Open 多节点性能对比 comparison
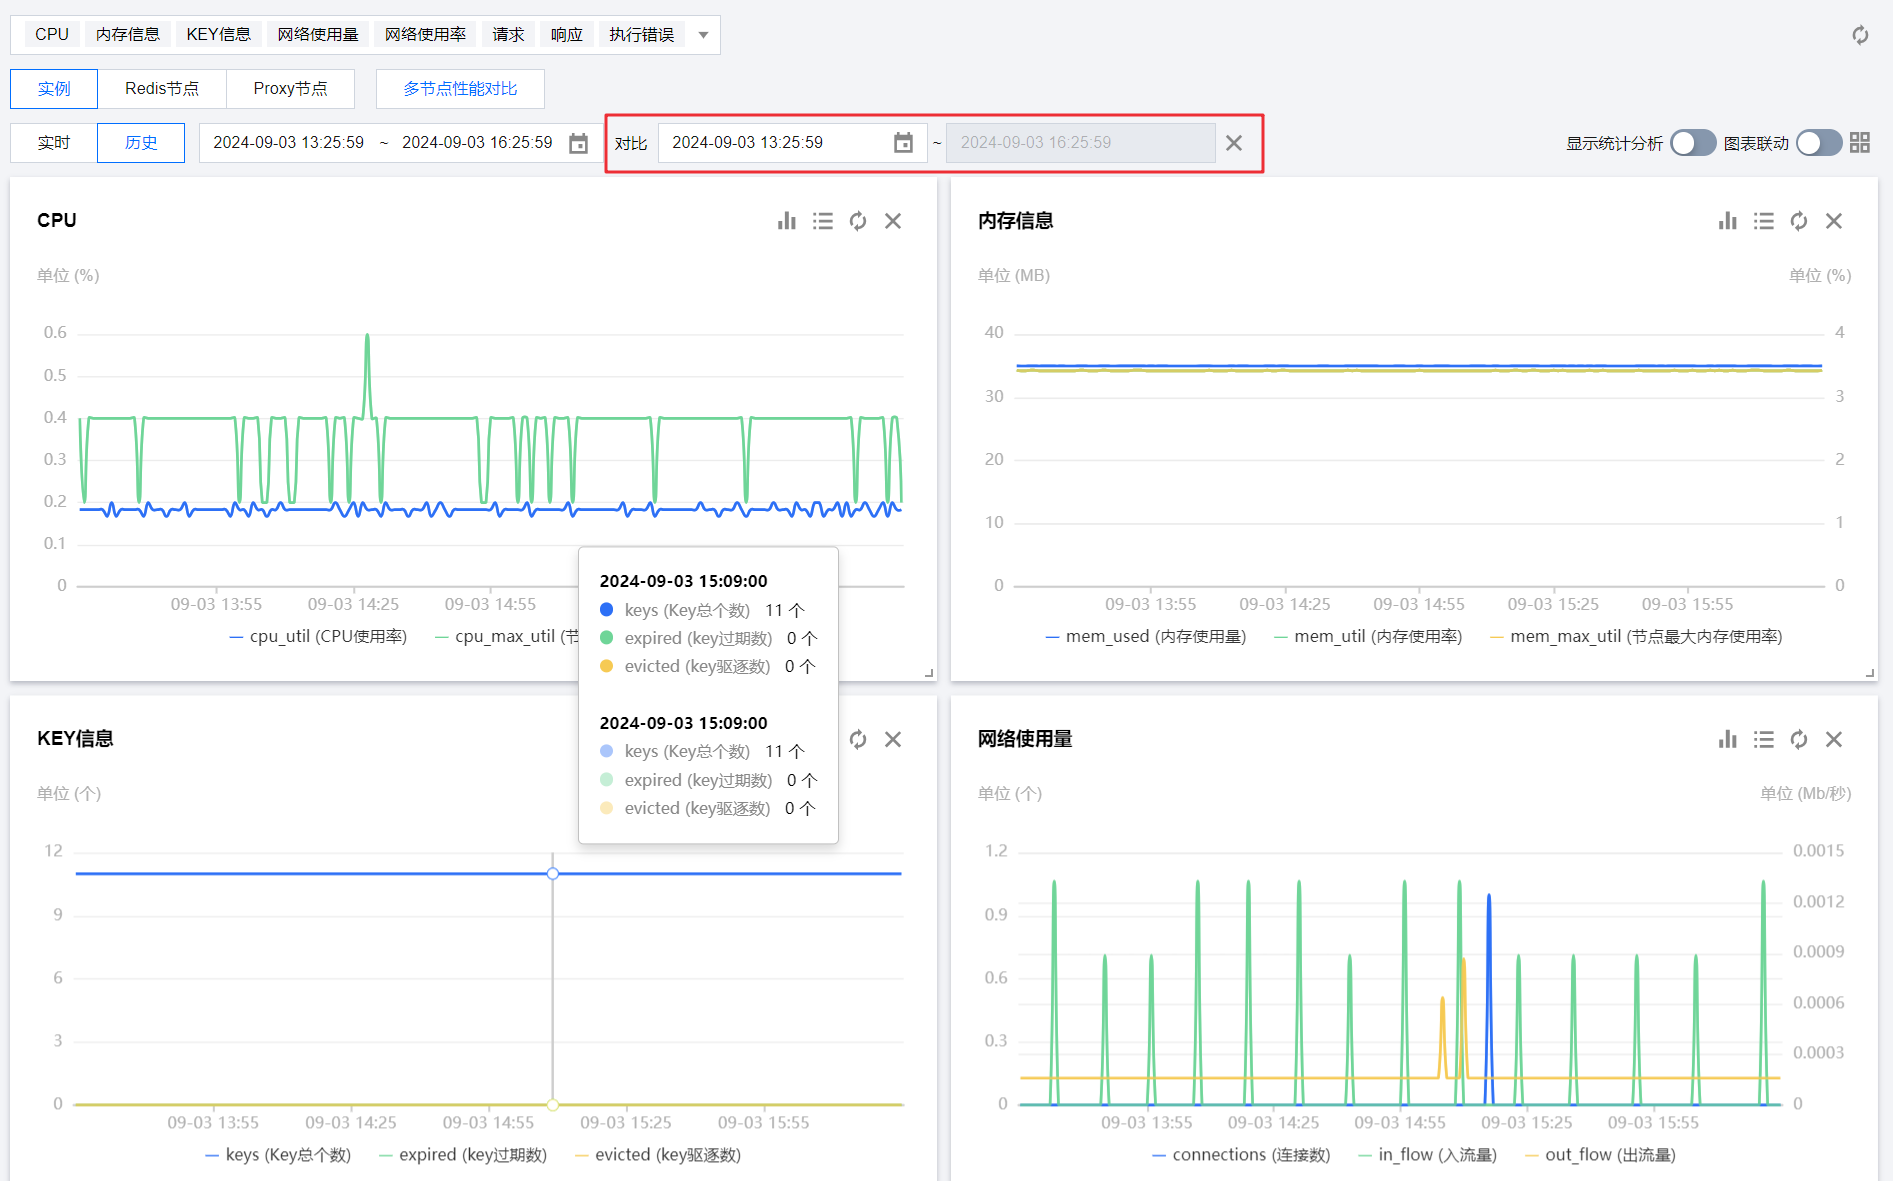This screenshot has height=1181, width=1893. (x=460, y=89)
